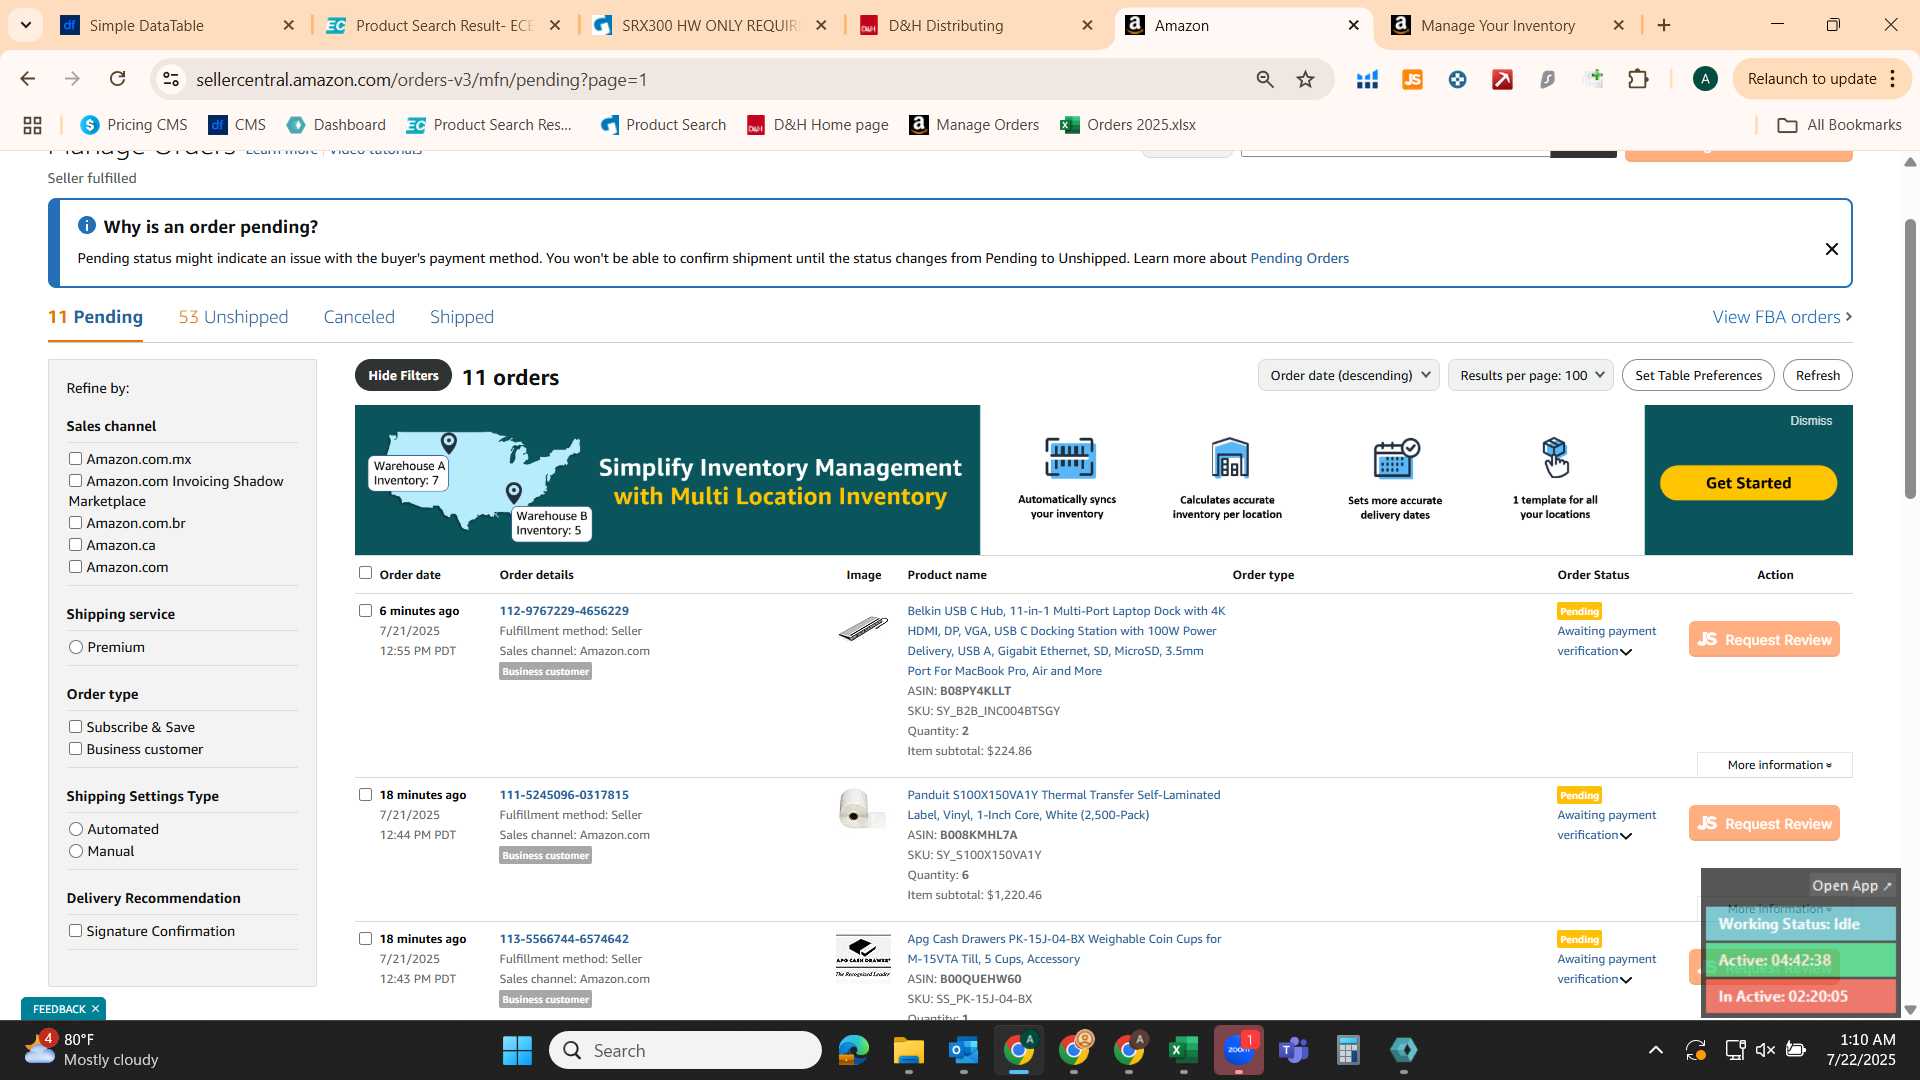This screenshot has width=1920, height=1080.
Task: View site information icon in address bar
Action: pos(171,79)
